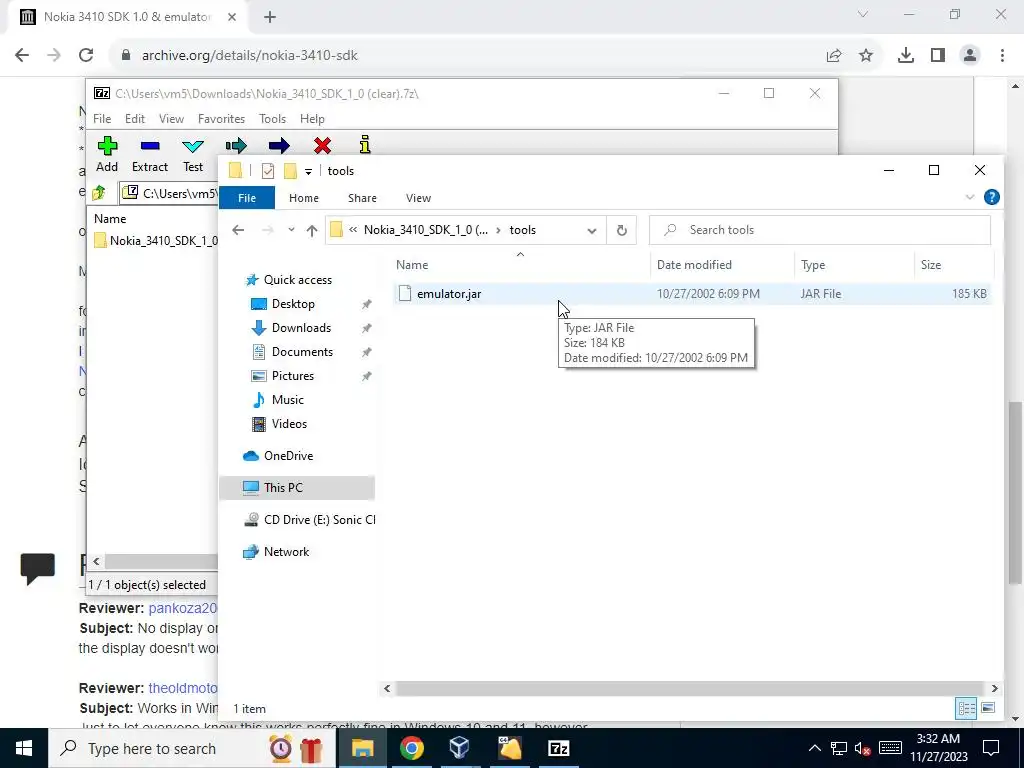1024x768 pixels.
Task: Open the Explorer Home ribbon tab
Action: point(304,198)
